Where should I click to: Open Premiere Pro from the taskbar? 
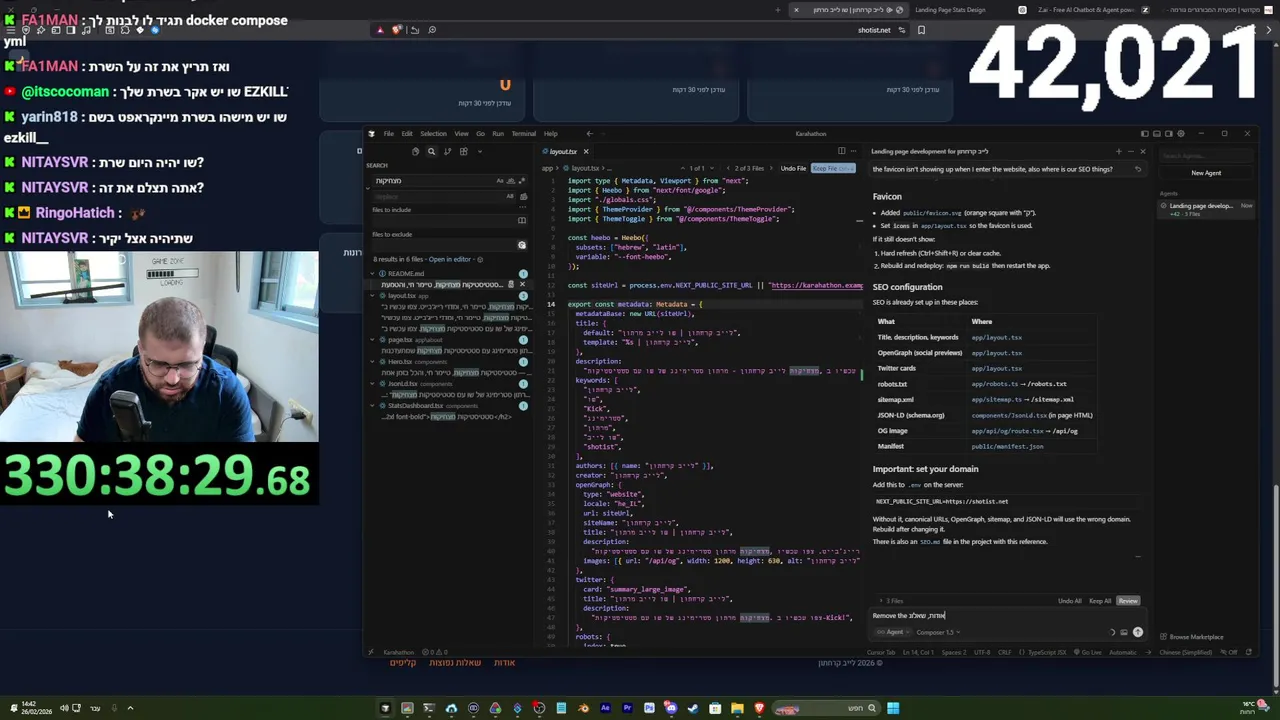click(x=627, y=708)
